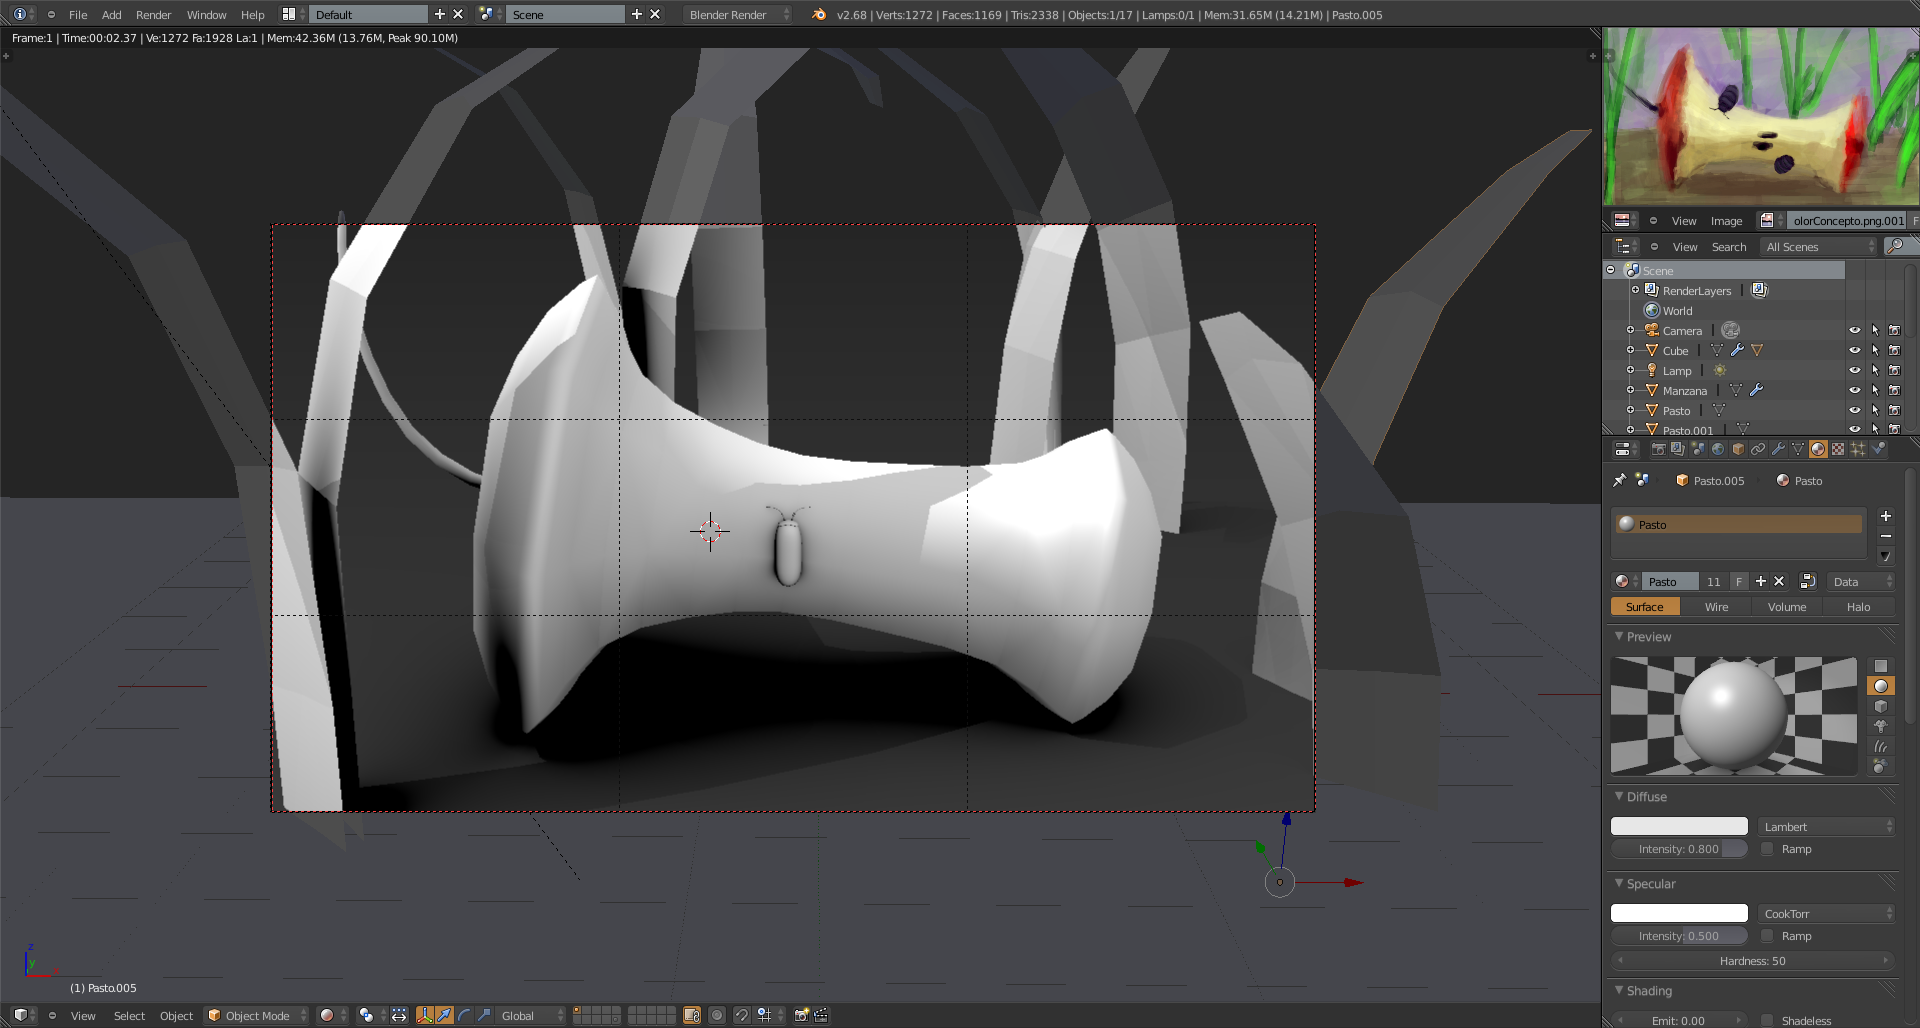This screenshot has height=1028, width=1920.
Task: Switch material type to Wire
Action: (x=1716, y=607)
